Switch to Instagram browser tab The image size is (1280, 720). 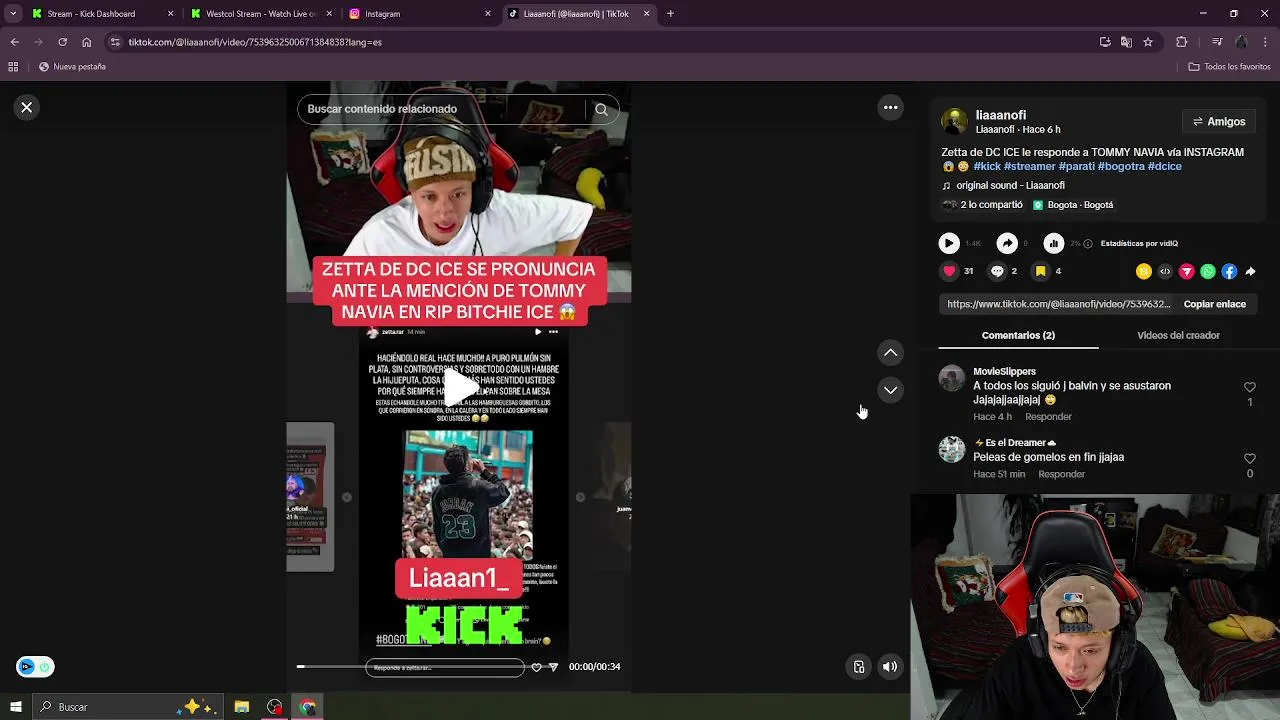point(420,14)
